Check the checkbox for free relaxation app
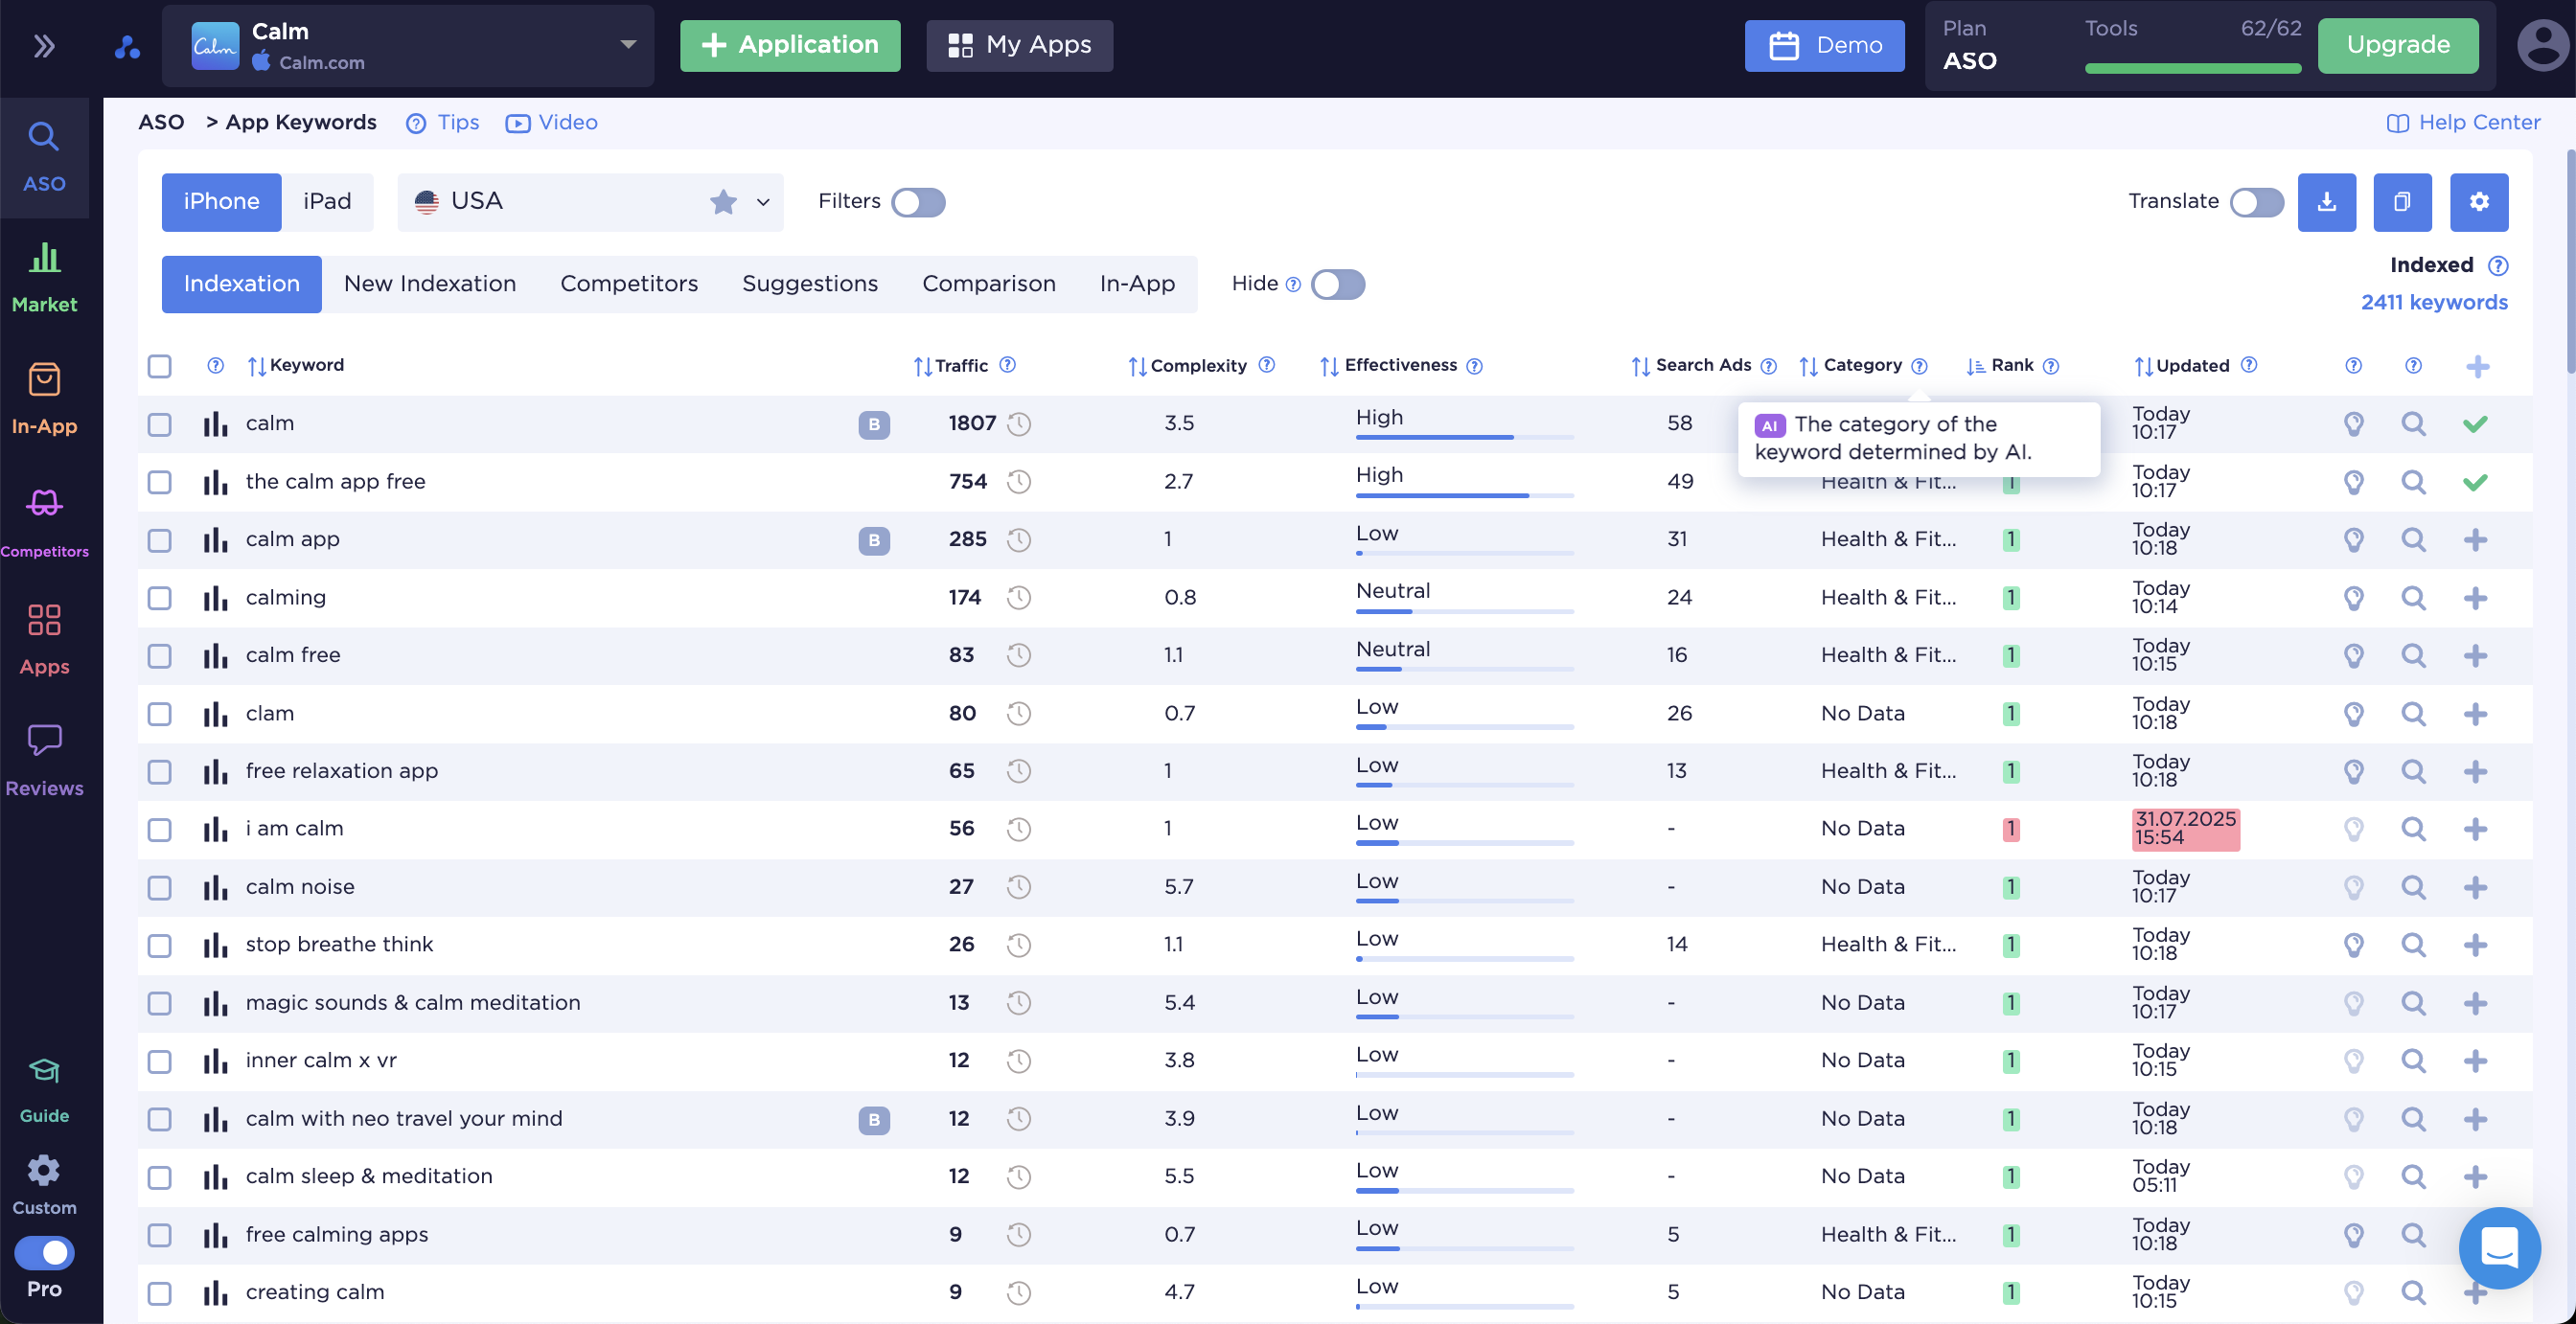 pyautogui.click(x=159, y=771)
